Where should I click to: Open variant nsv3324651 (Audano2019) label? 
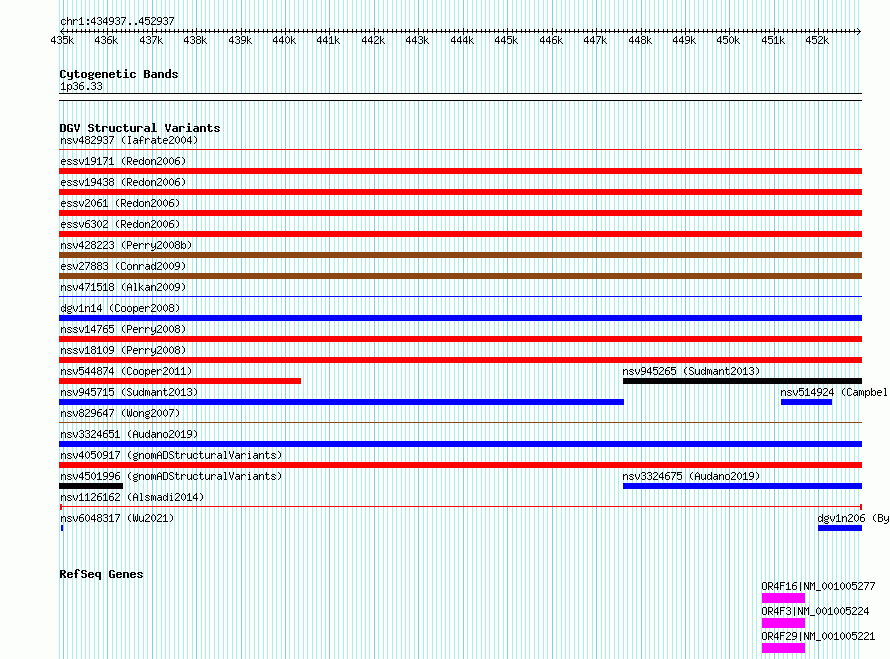(129, 434)
